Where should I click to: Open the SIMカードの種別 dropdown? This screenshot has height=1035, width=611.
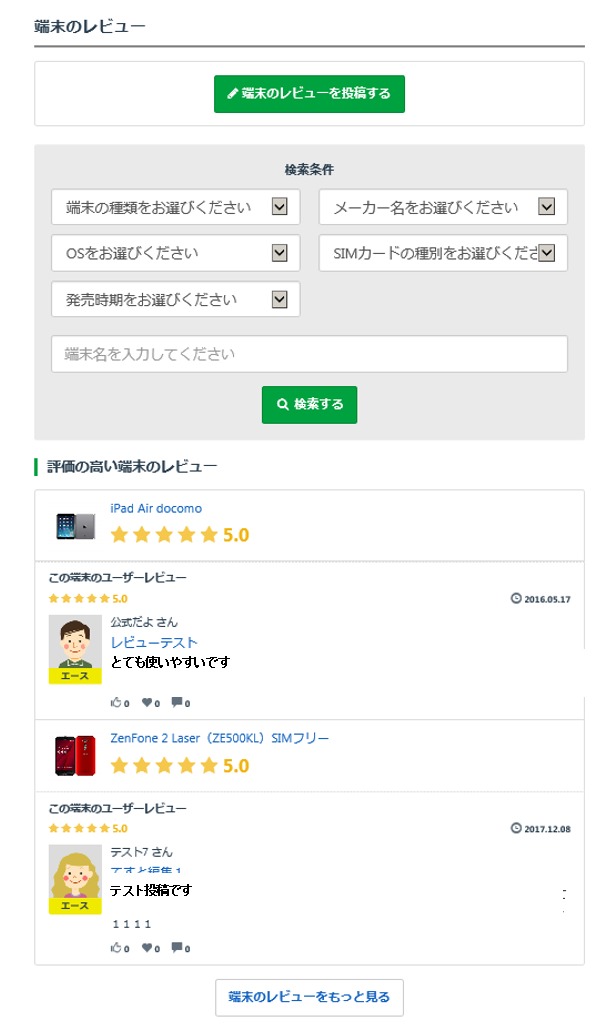pyautogui.click(x=443, y=253)
